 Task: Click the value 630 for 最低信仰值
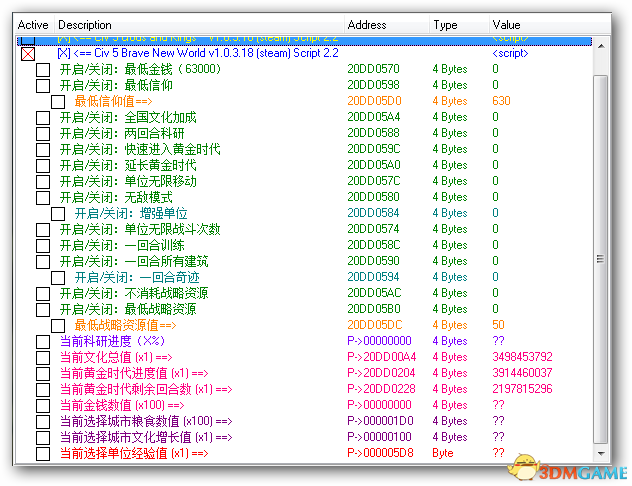pos(501,101)
